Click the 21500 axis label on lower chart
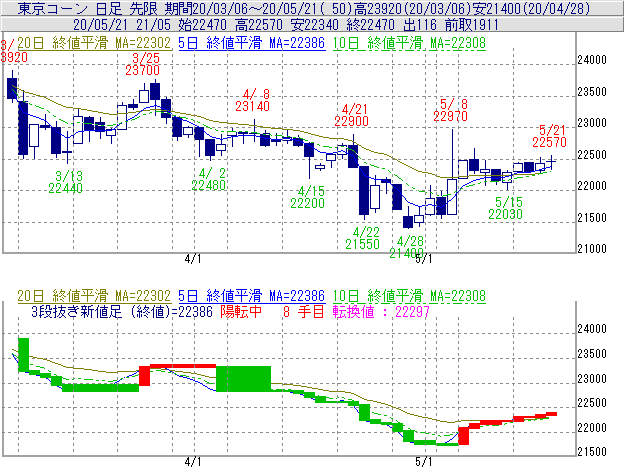The image size is (624, 474). click(x=592, y=452)
